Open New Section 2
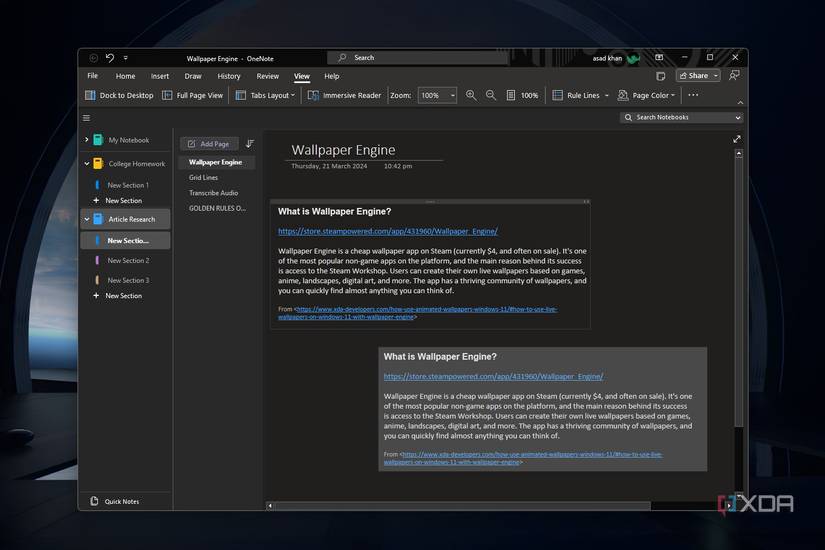Viewport: 825px width, 550px height. pyautogui.click(x=128, y=261)
